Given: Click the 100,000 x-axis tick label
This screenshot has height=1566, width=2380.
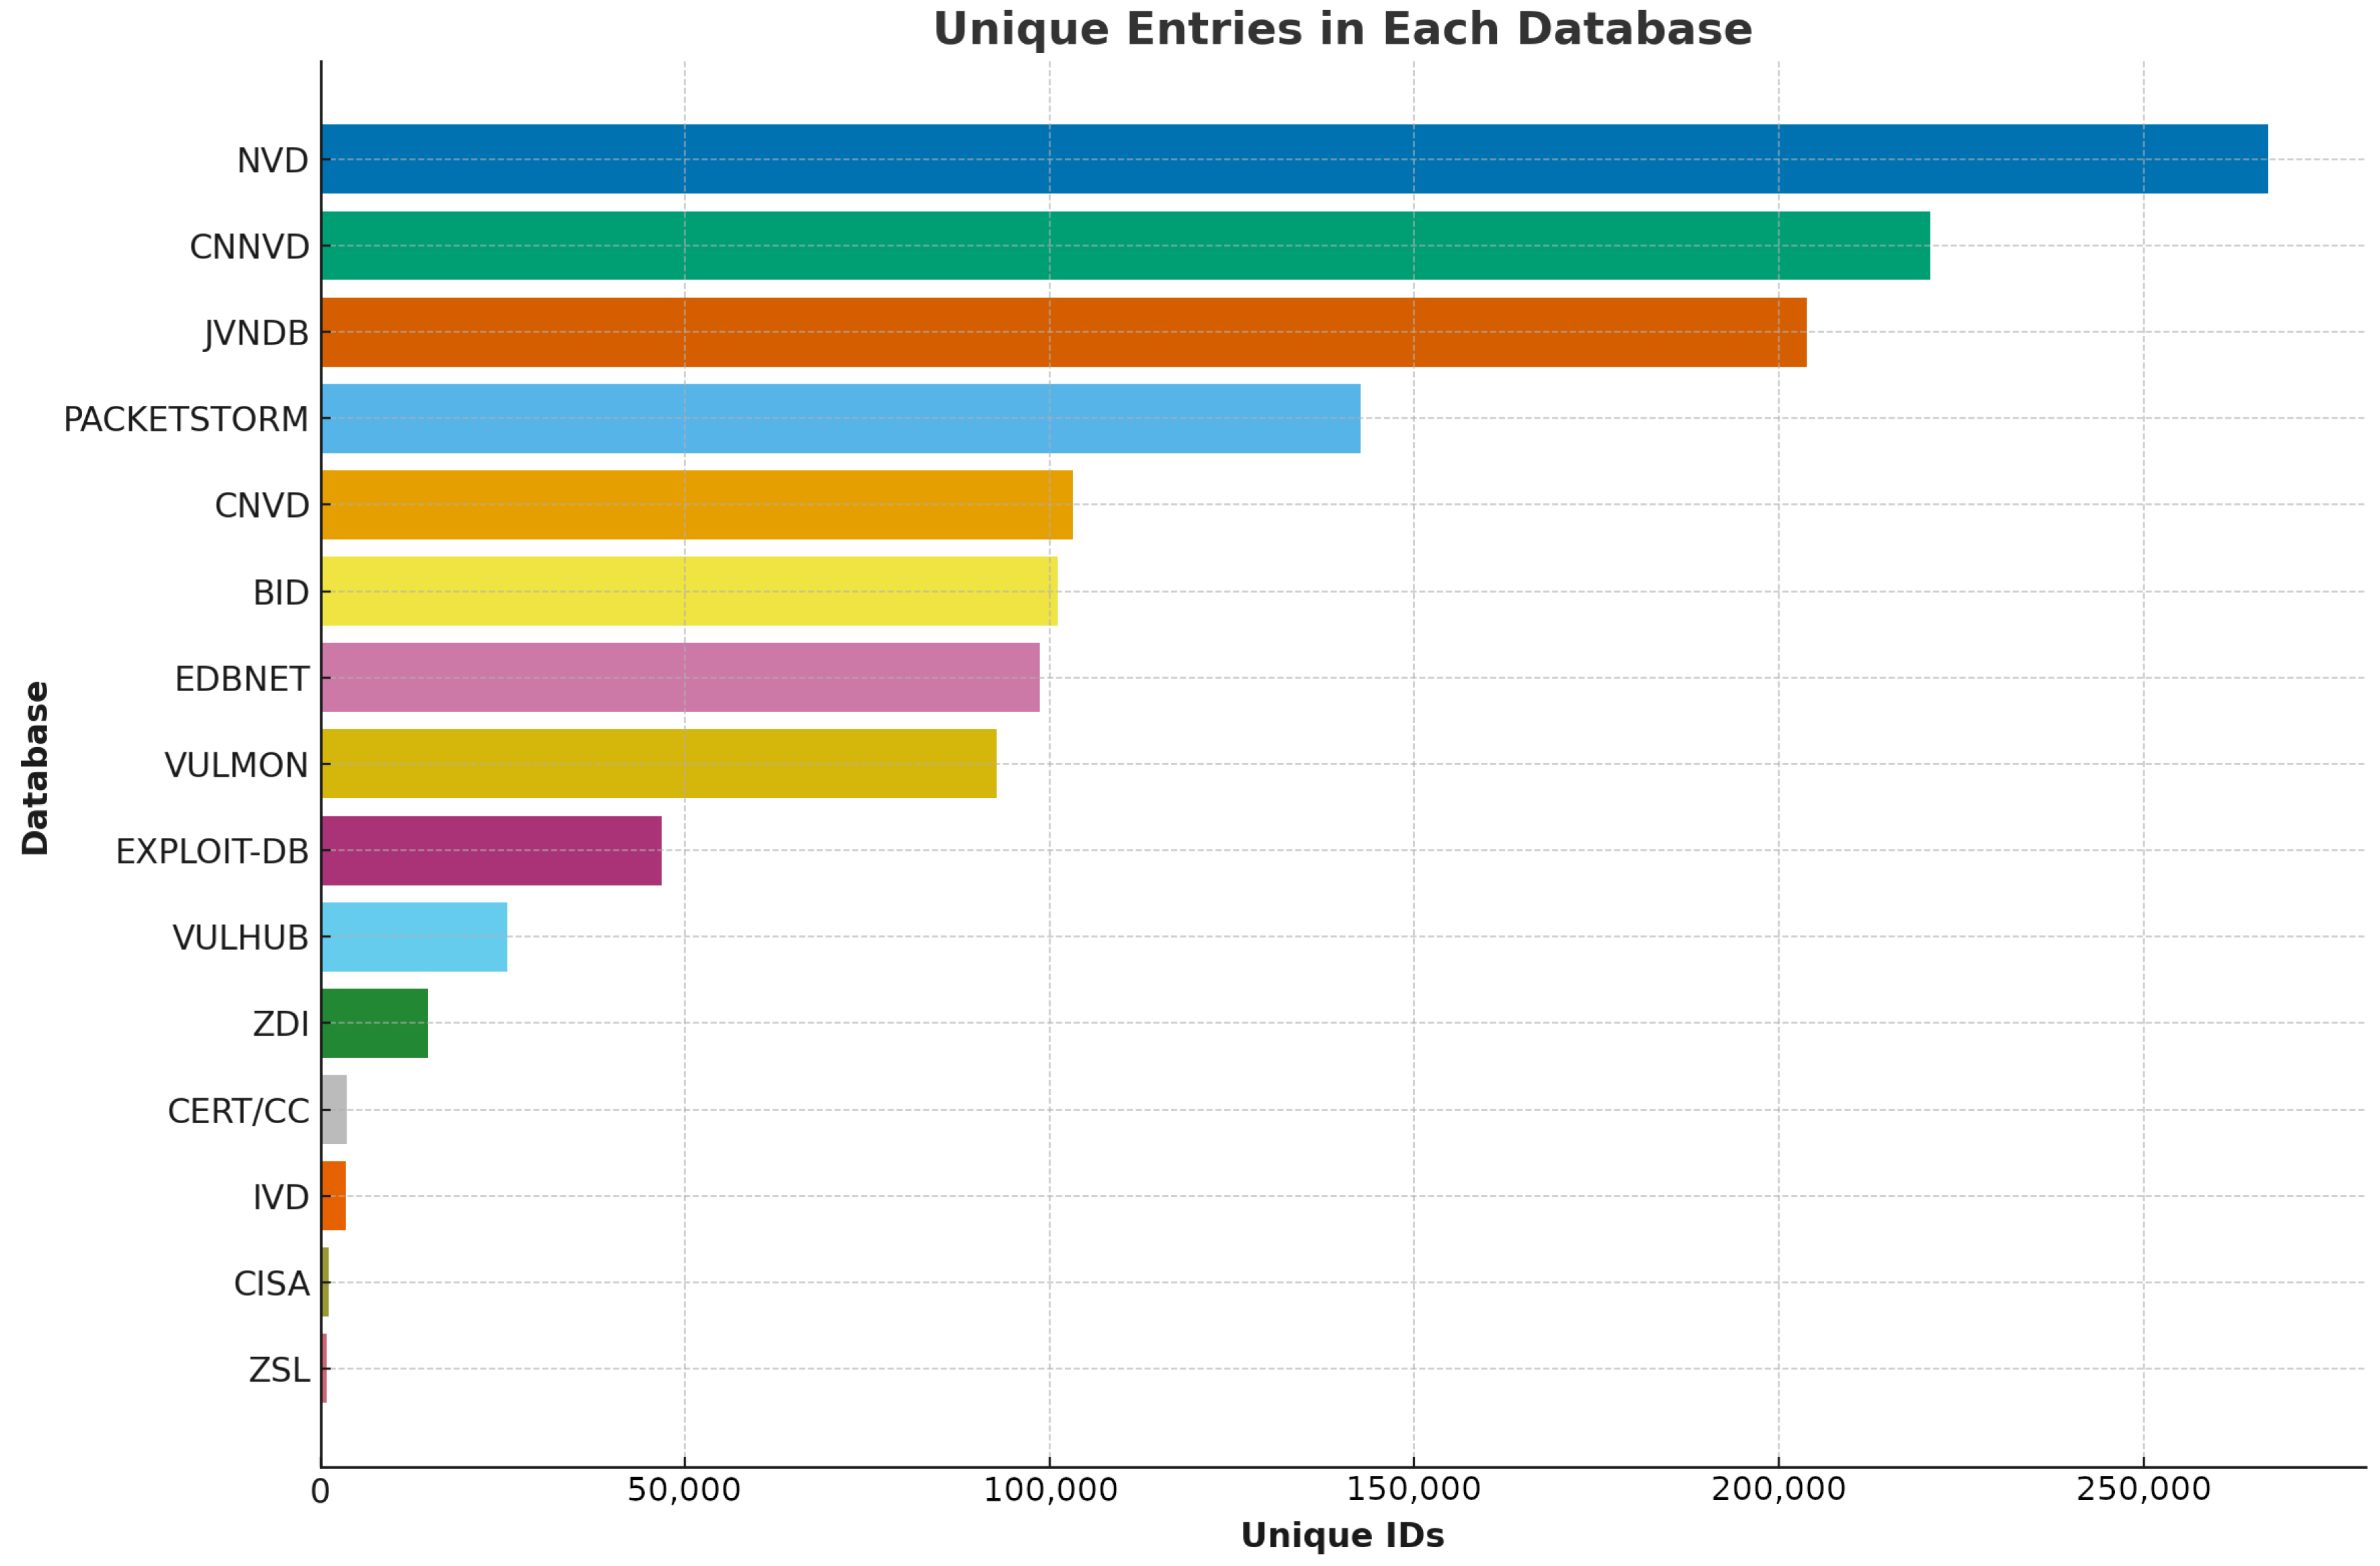Looking at the screenshot, I should click(x=1049, y=1490).
